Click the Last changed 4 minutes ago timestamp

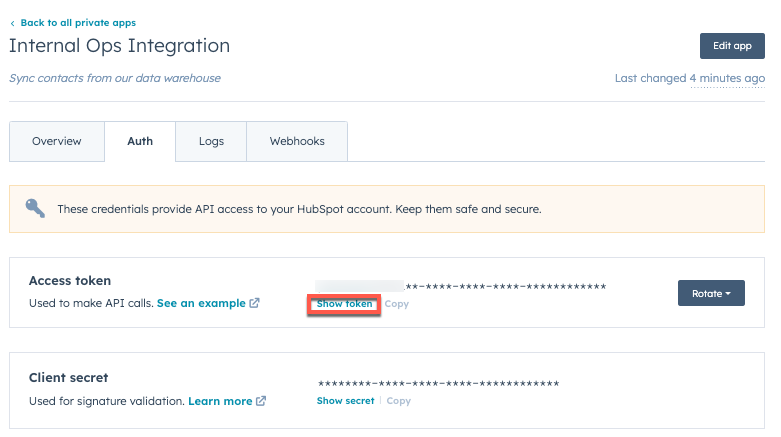(x=690, y=78)
